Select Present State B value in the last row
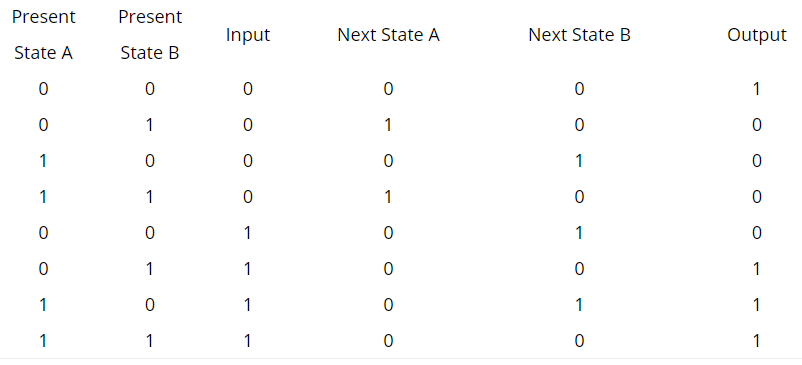The height and width of the screenshot is (365, 802). coord(150,341)
